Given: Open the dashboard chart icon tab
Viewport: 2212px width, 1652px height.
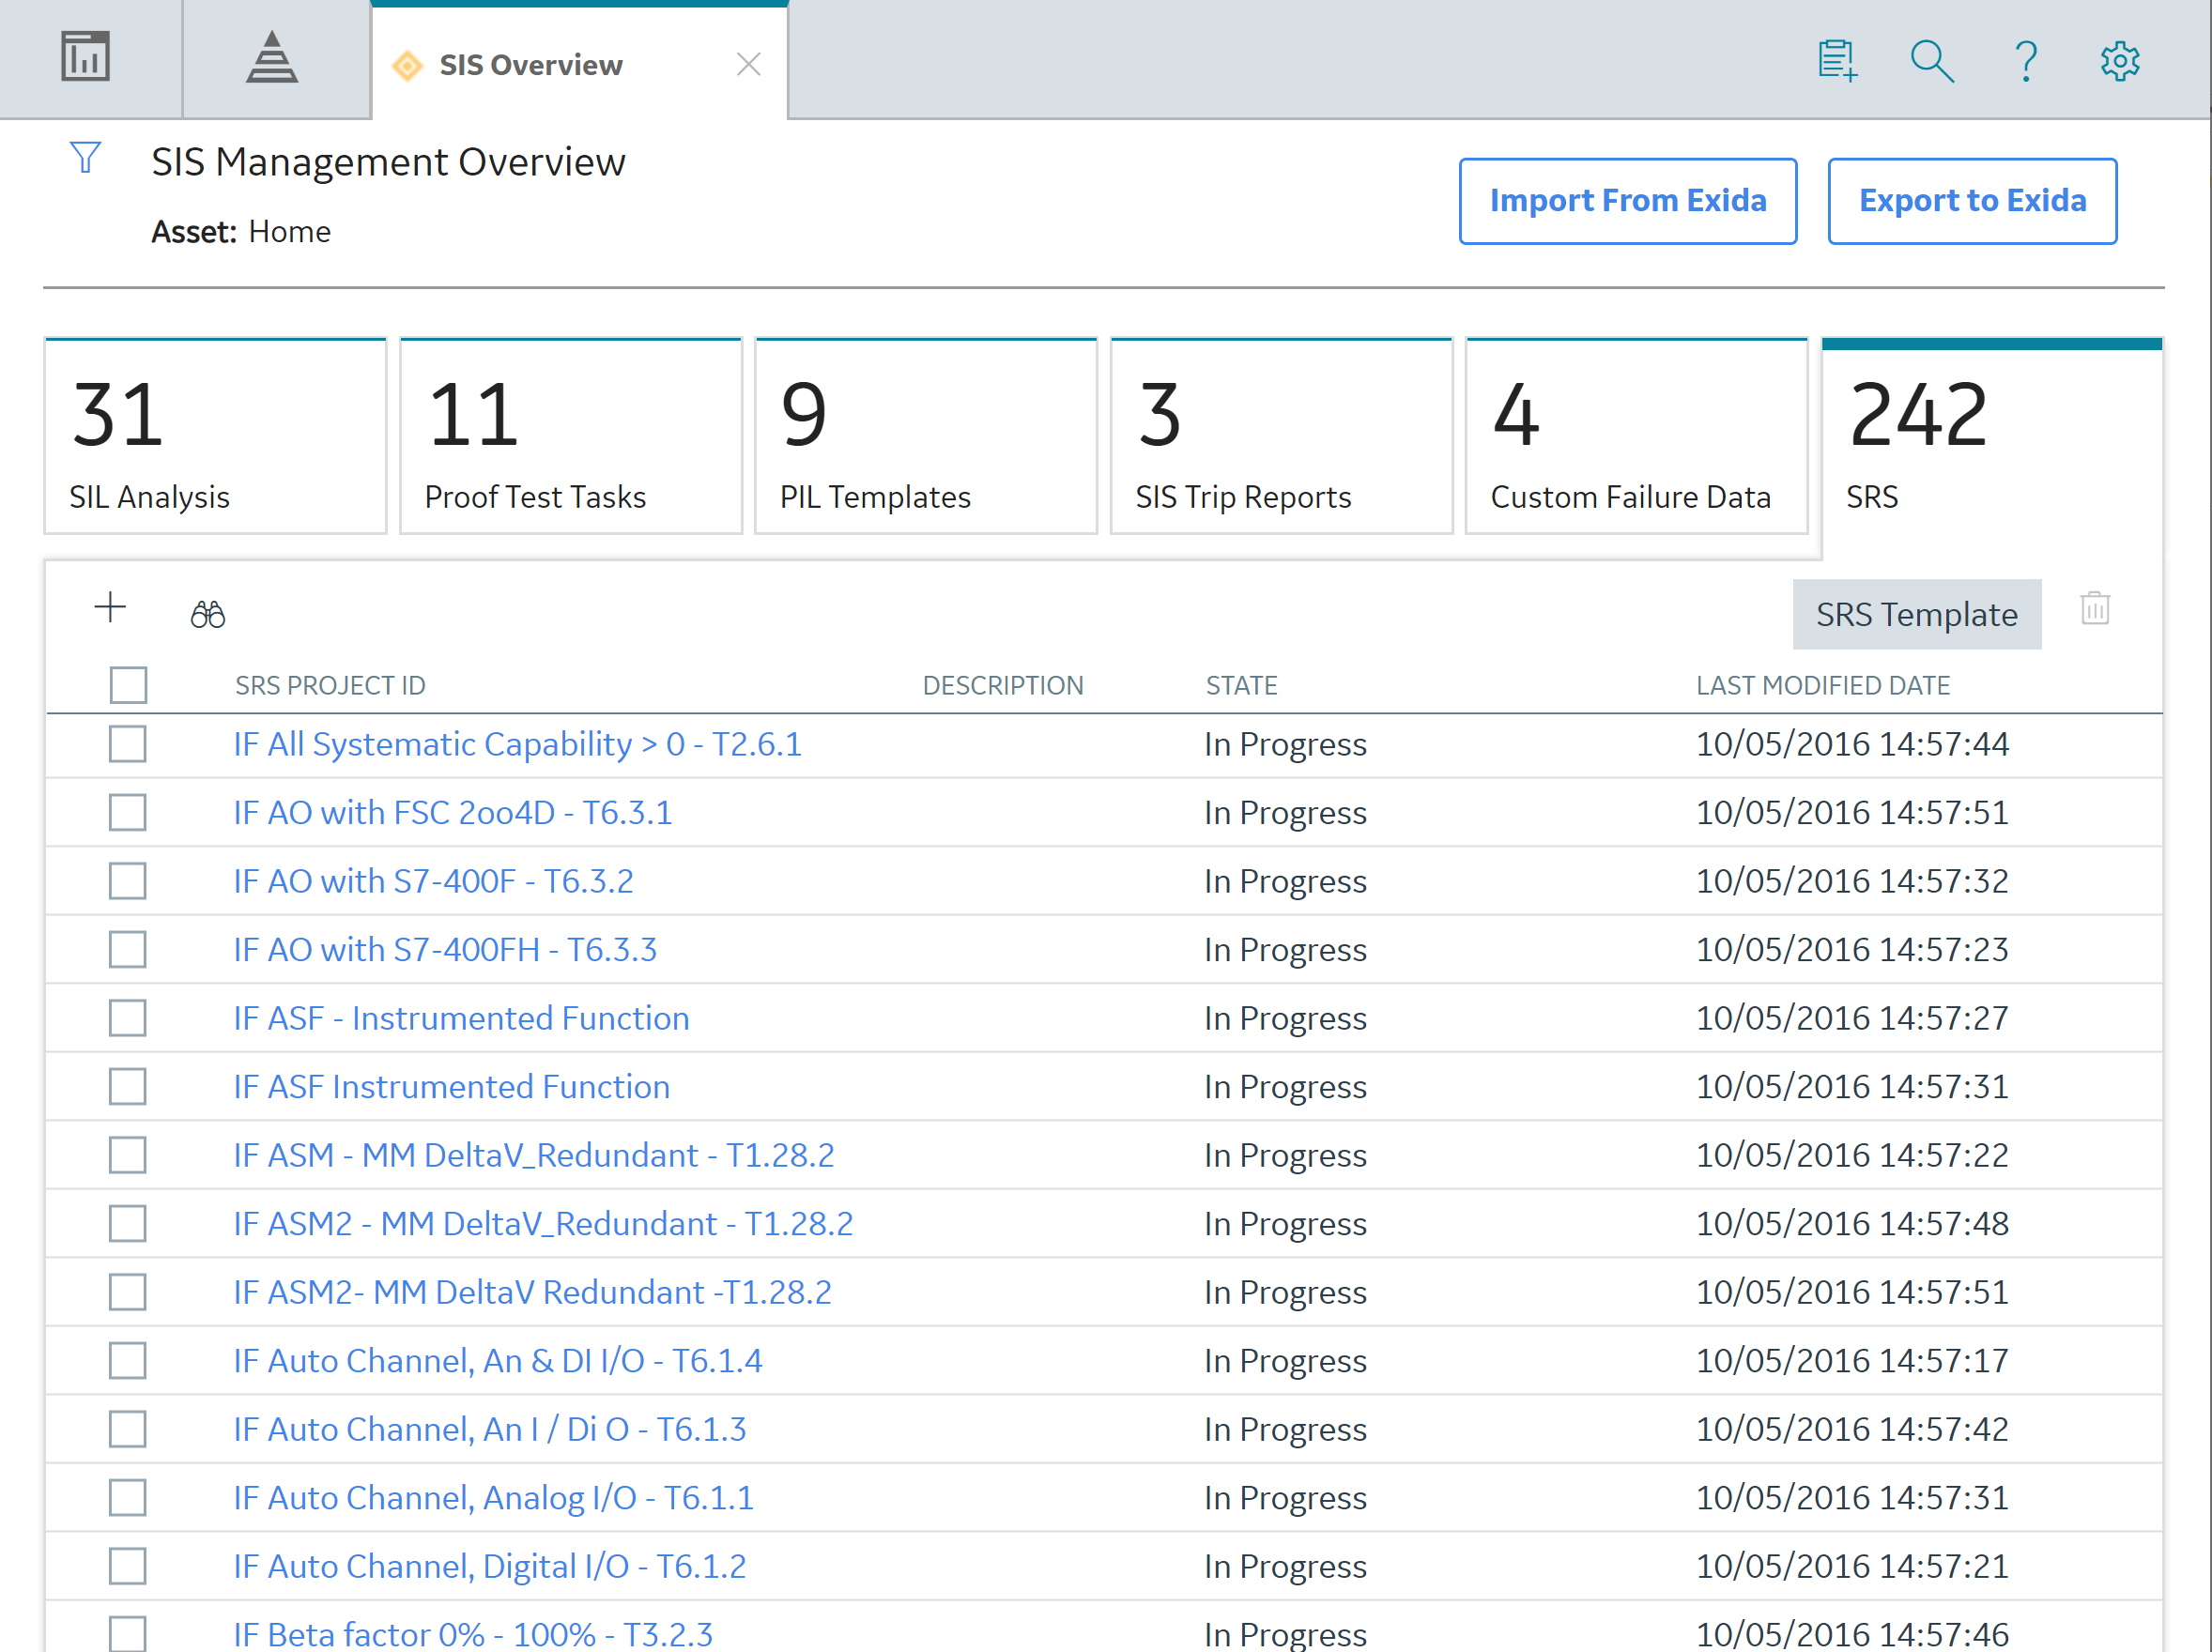Looking at the screenshot, I should pos(85,57).
